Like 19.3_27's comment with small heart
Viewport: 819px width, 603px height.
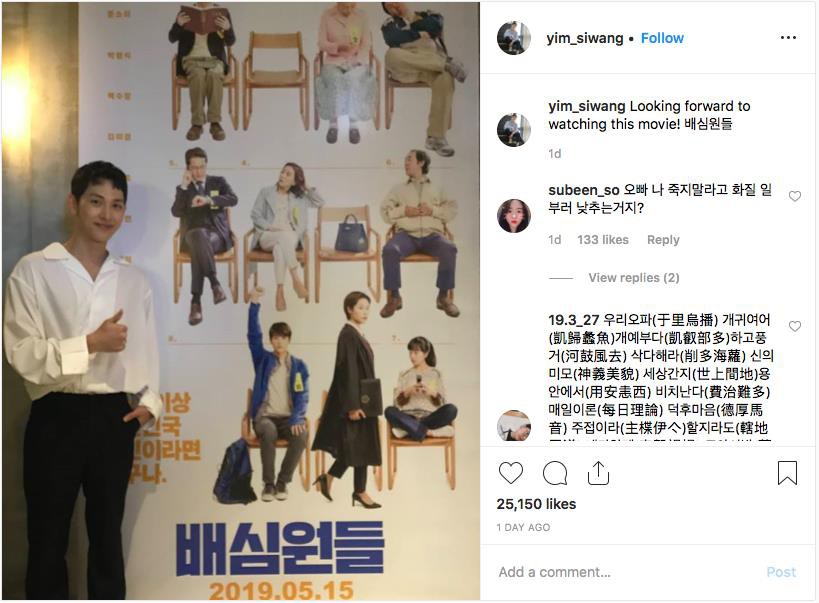pyautogui.click(x=794, y=326)
